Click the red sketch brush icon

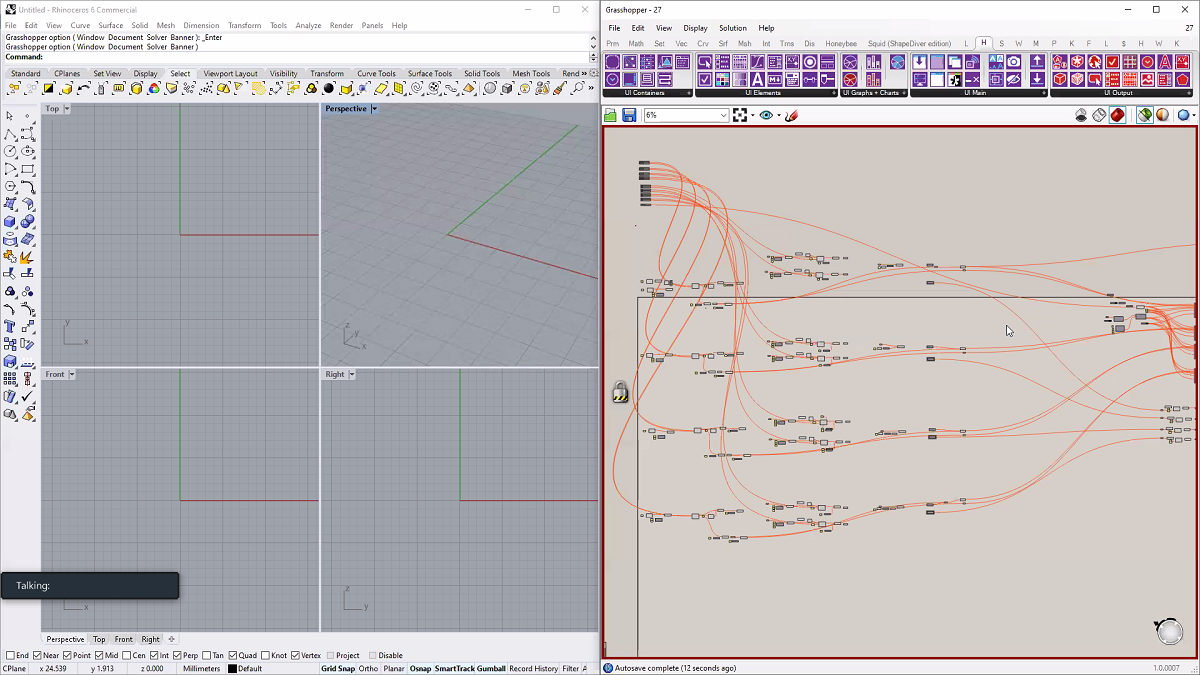791,116
